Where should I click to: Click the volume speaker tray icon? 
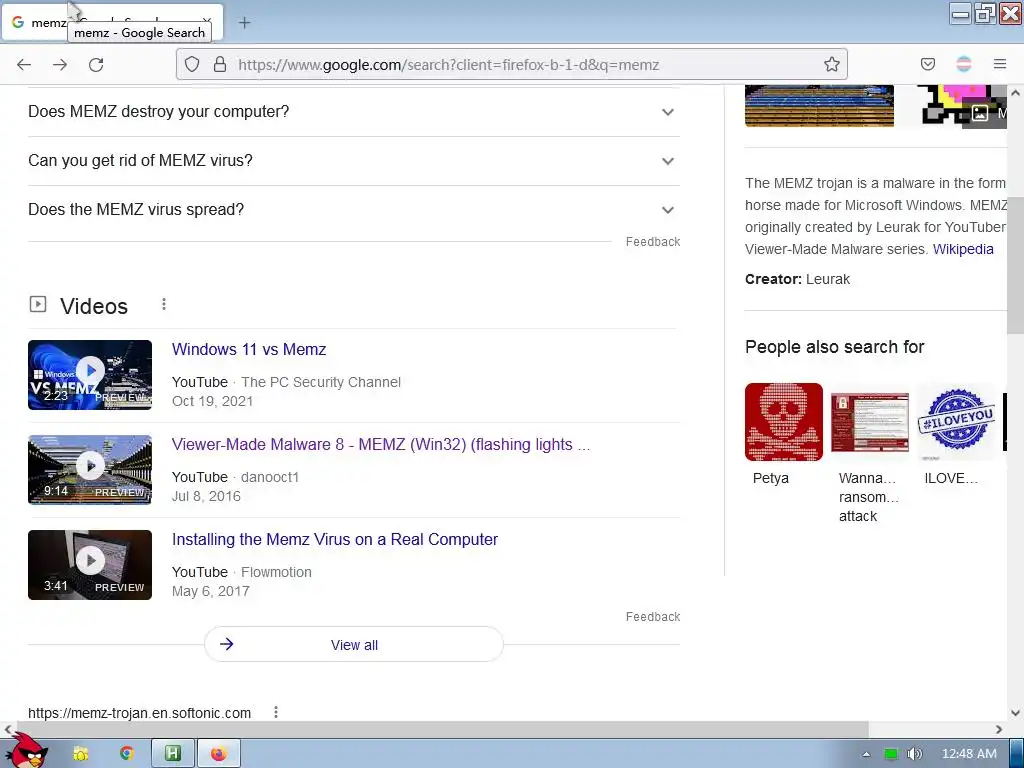pos(914,754)
